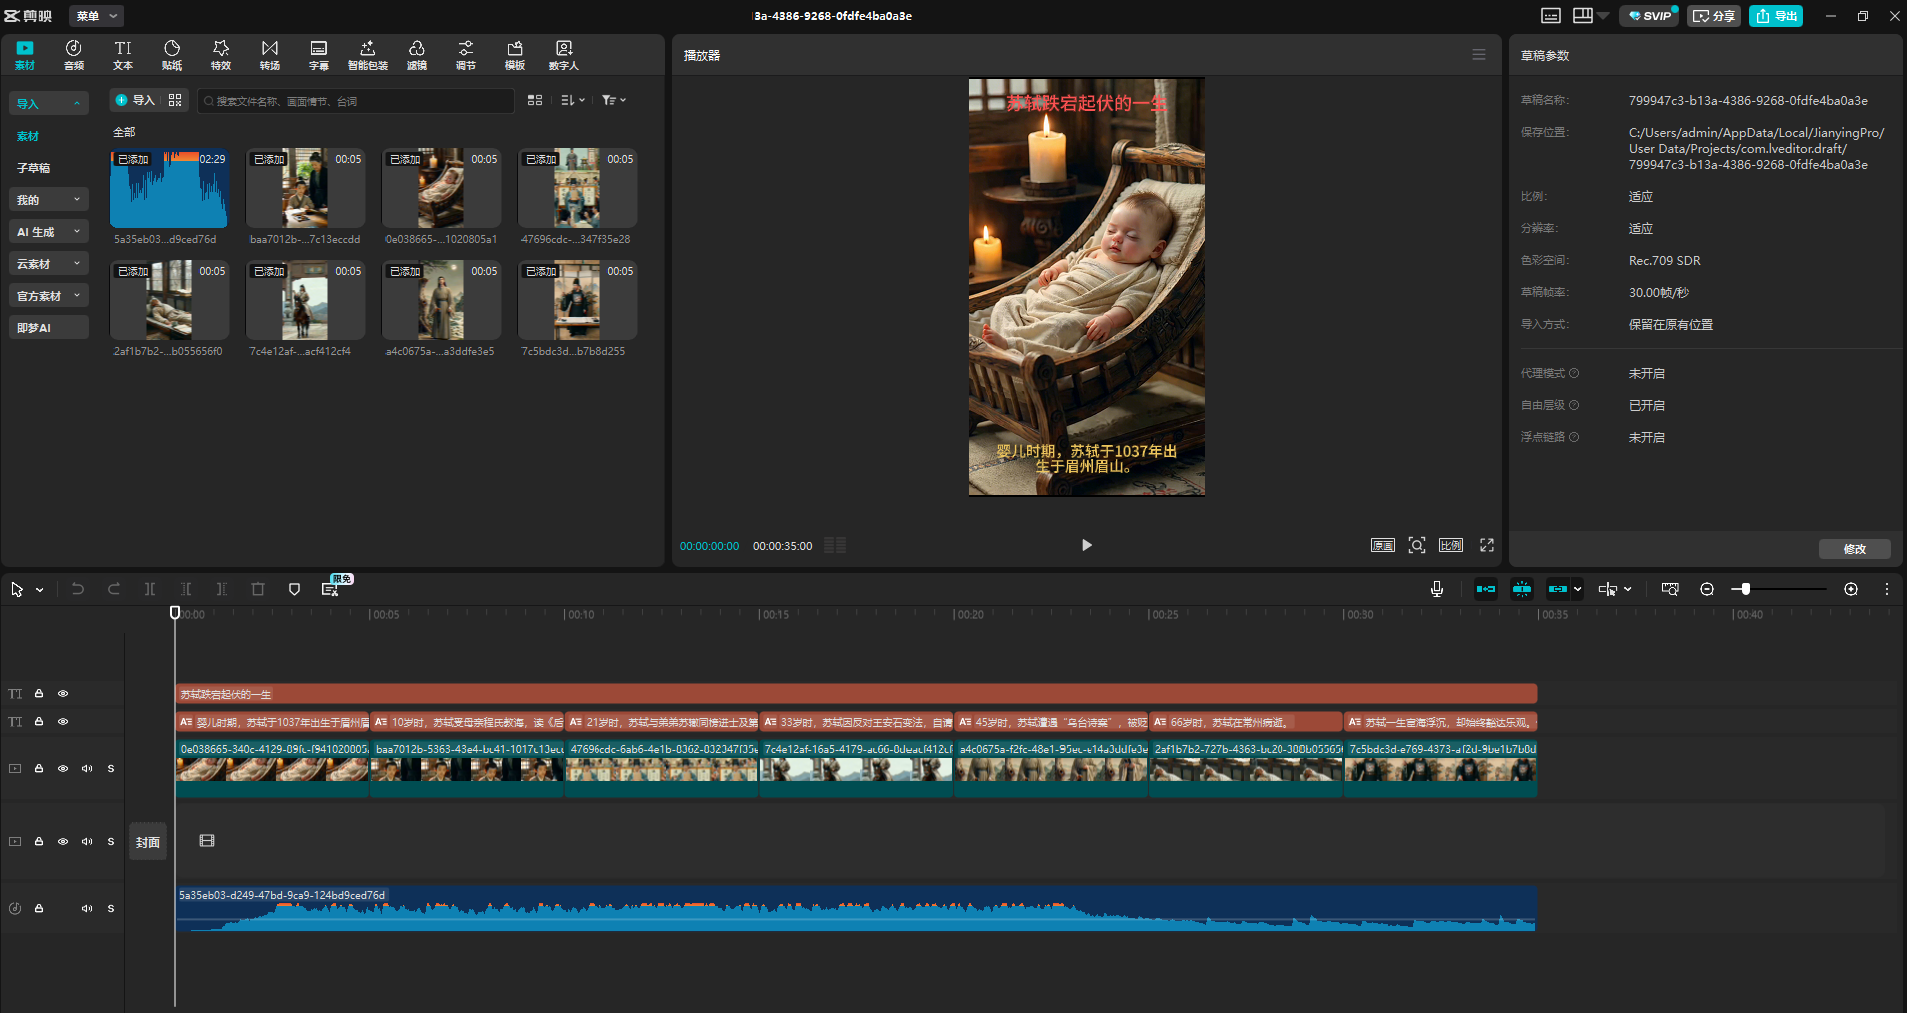Click the 修改 button in draft parameters
Screen dimensions: 1907x1013
click(x=1854, y=548)
